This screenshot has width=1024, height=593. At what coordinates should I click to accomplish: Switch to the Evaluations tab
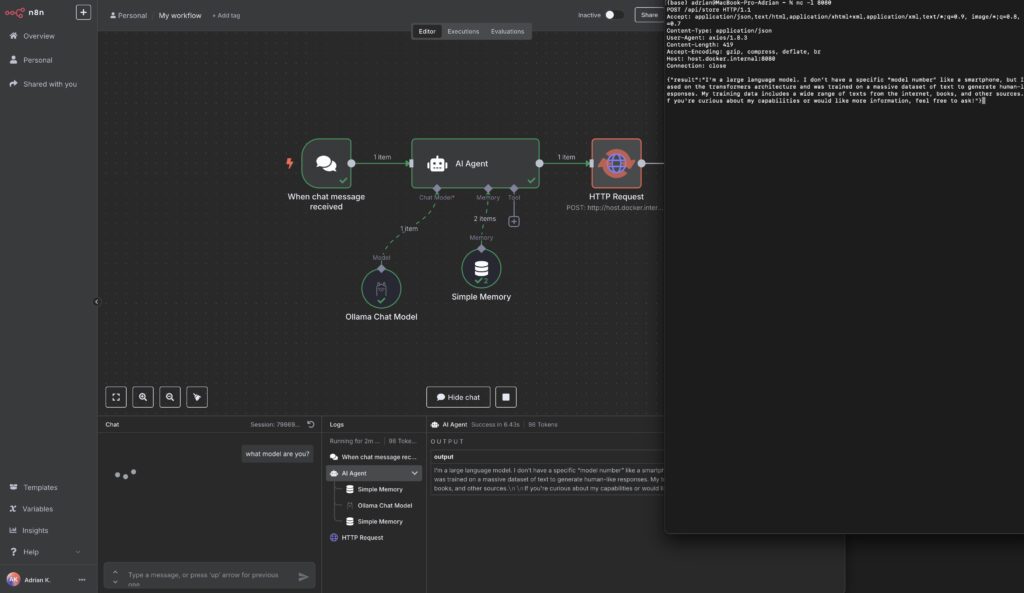coord(507,31)
